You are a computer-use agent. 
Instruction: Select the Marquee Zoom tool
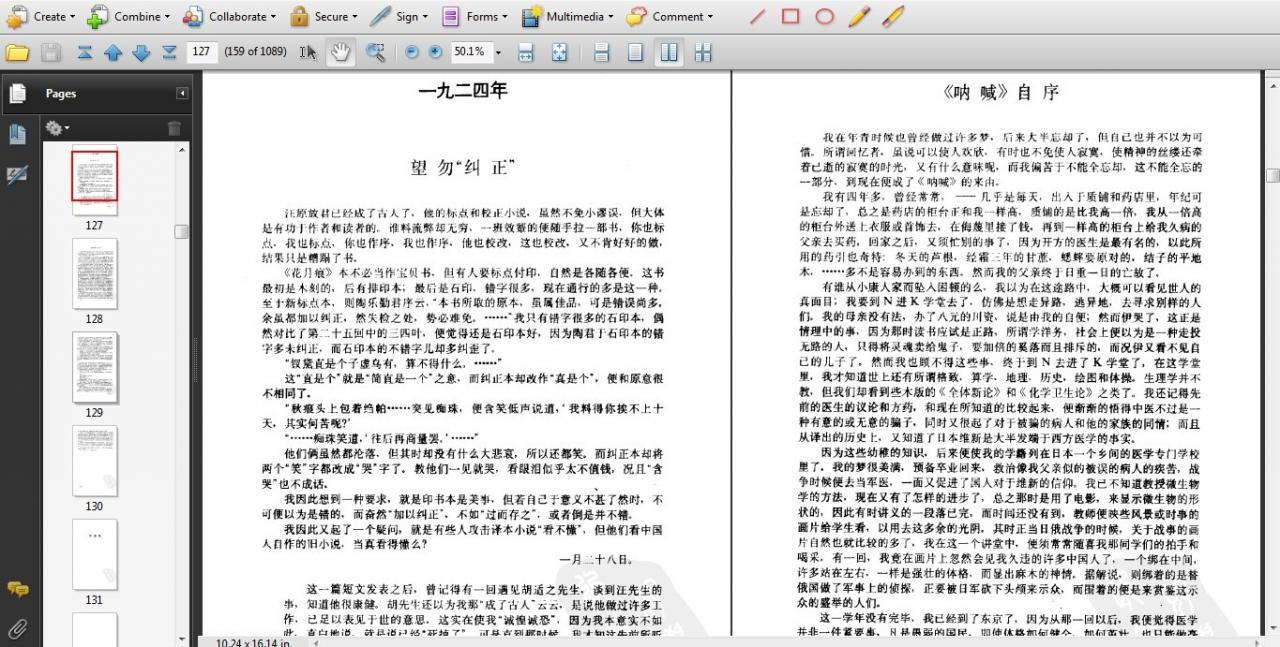coord(375,52)
